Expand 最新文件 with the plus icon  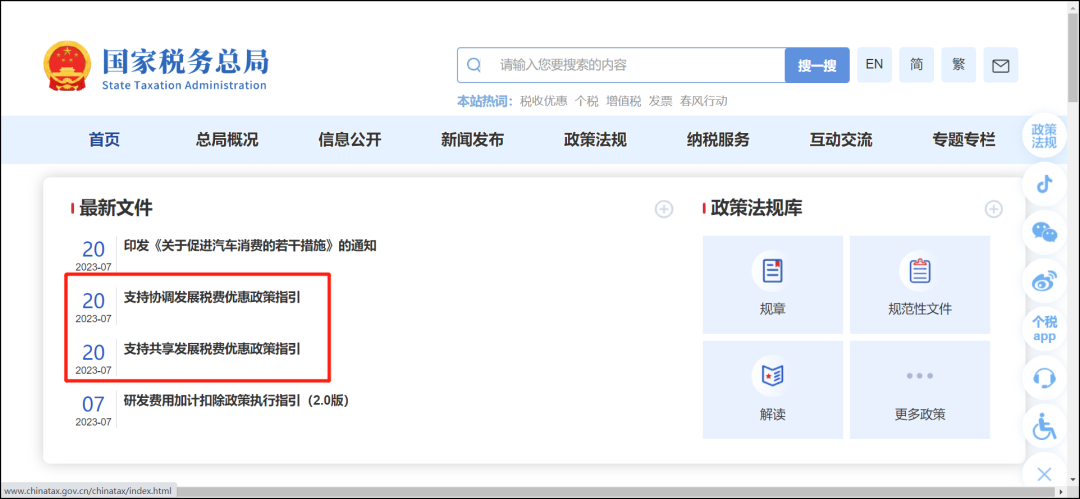pyautogui.click(x=664, y=209)
